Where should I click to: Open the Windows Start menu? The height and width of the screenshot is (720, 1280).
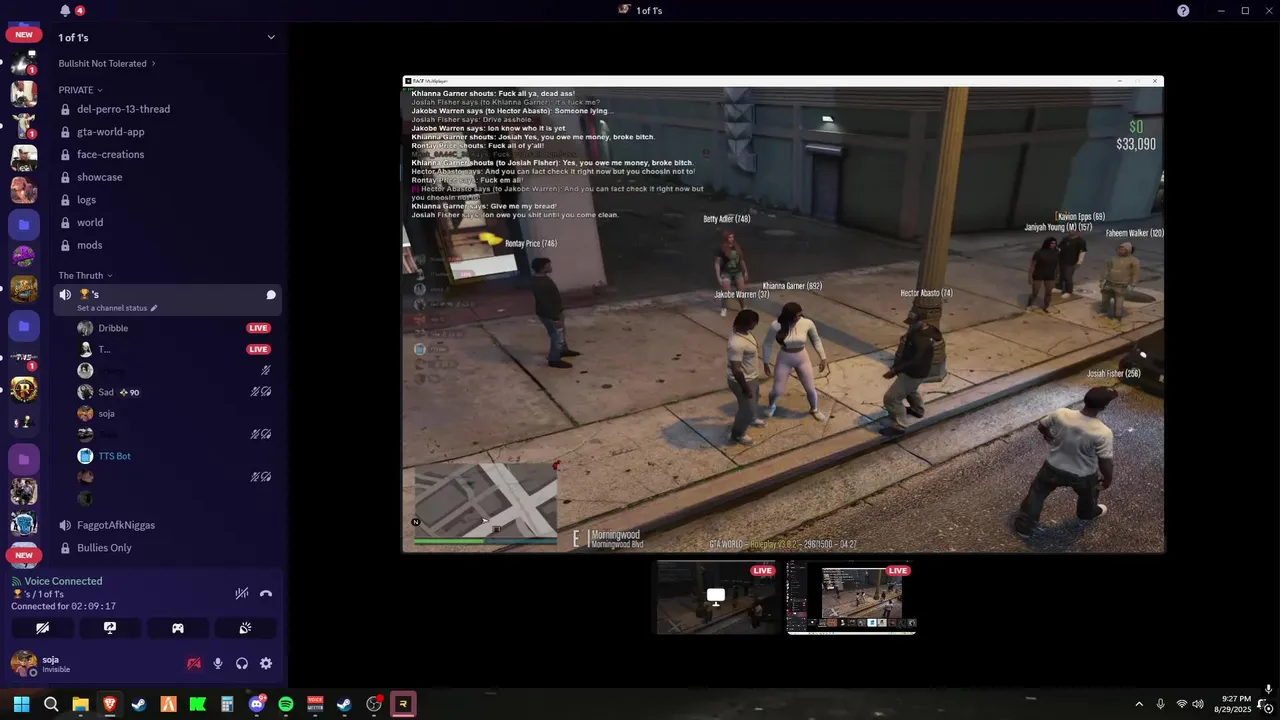(21, 704)
